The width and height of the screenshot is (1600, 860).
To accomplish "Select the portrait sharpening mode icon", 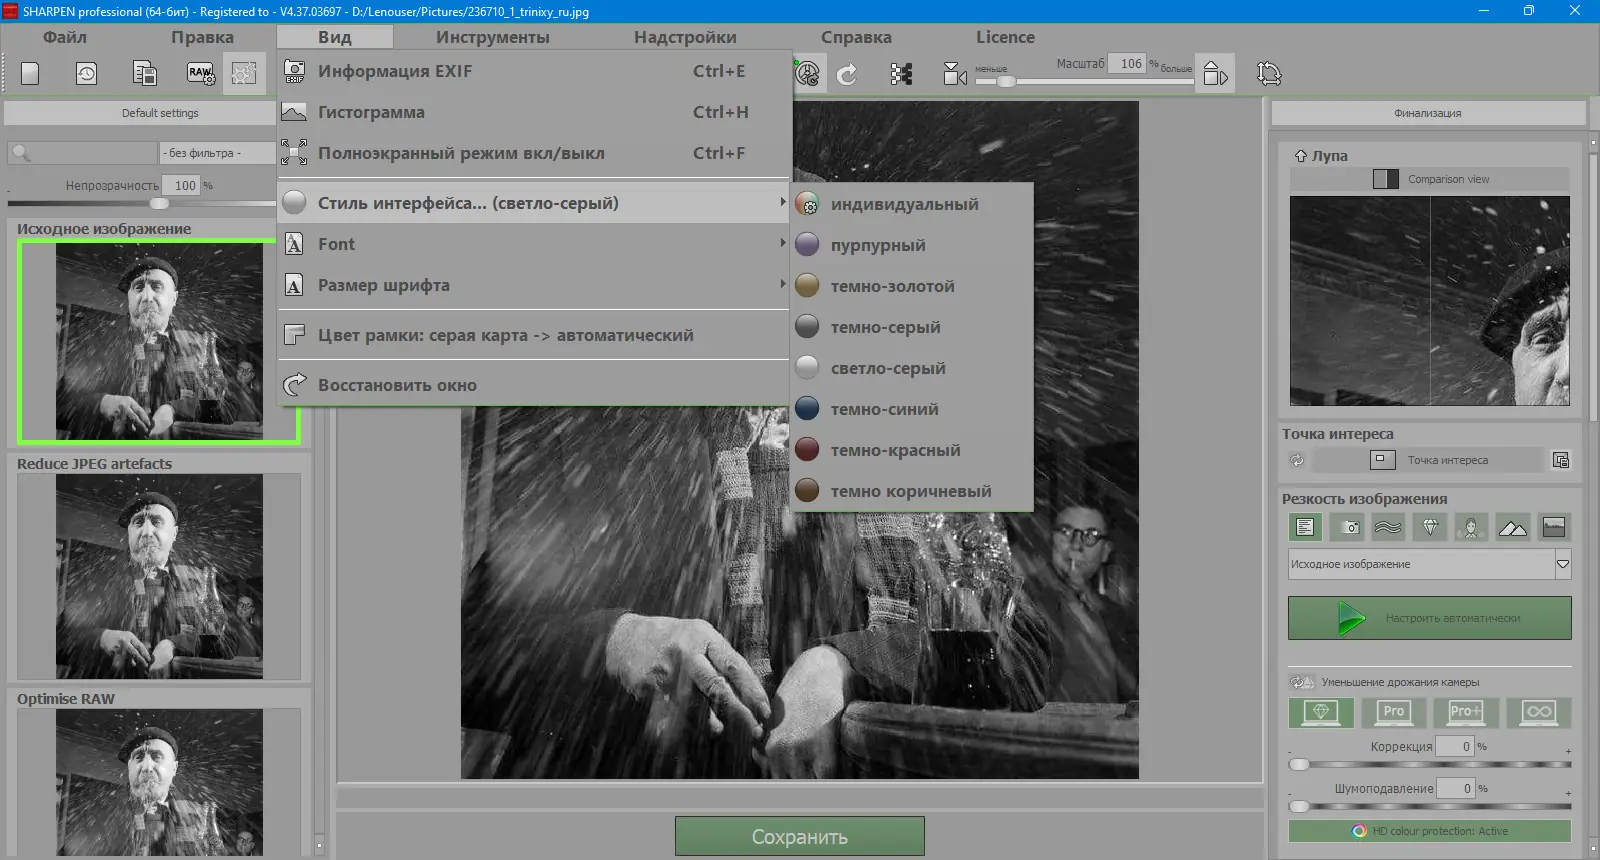I will [x=1471, y=527].
